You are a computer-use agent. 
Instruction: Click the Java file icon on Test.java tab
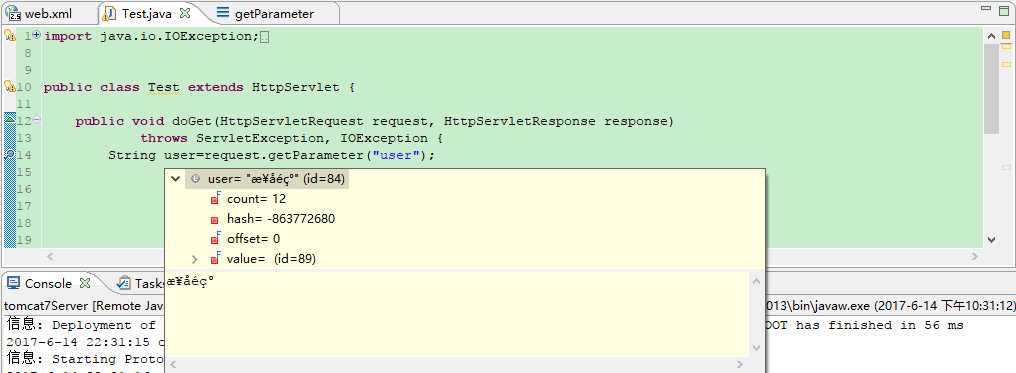pos(111,13)
